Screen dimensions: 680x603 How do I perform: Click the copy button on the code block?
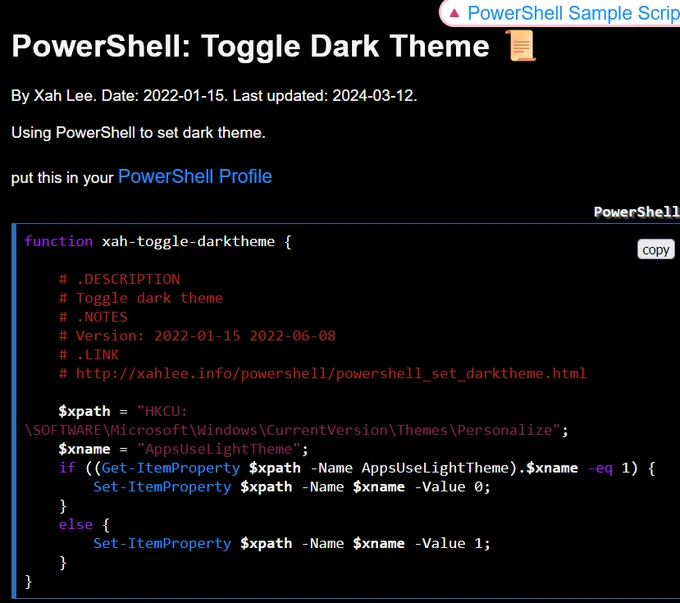point(655,249)
